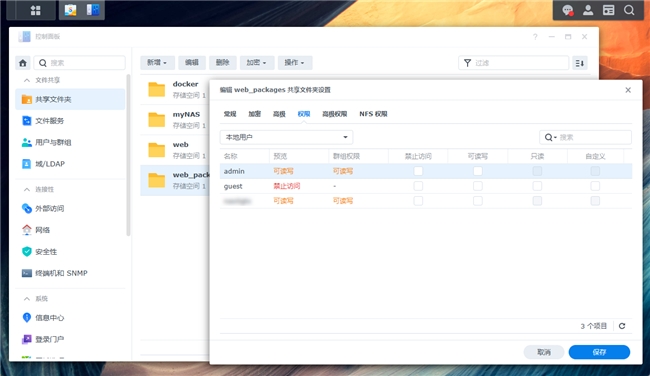Image resolution: width=650 pixels, height=376 pixels.
Task: Refresh the permissions list in dialog
Action: pyautogui.click(x=622, y=326)
